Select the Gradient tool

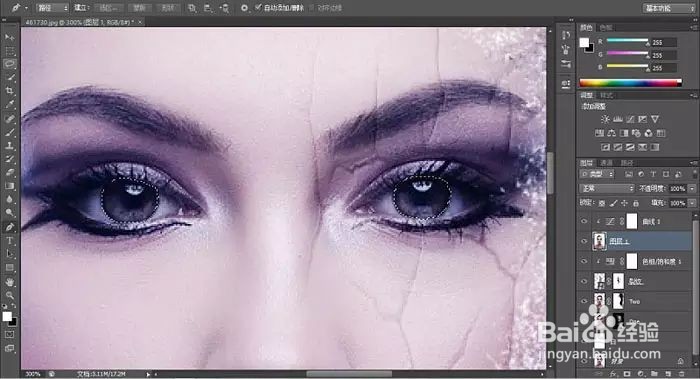click(x=9, y=186)
